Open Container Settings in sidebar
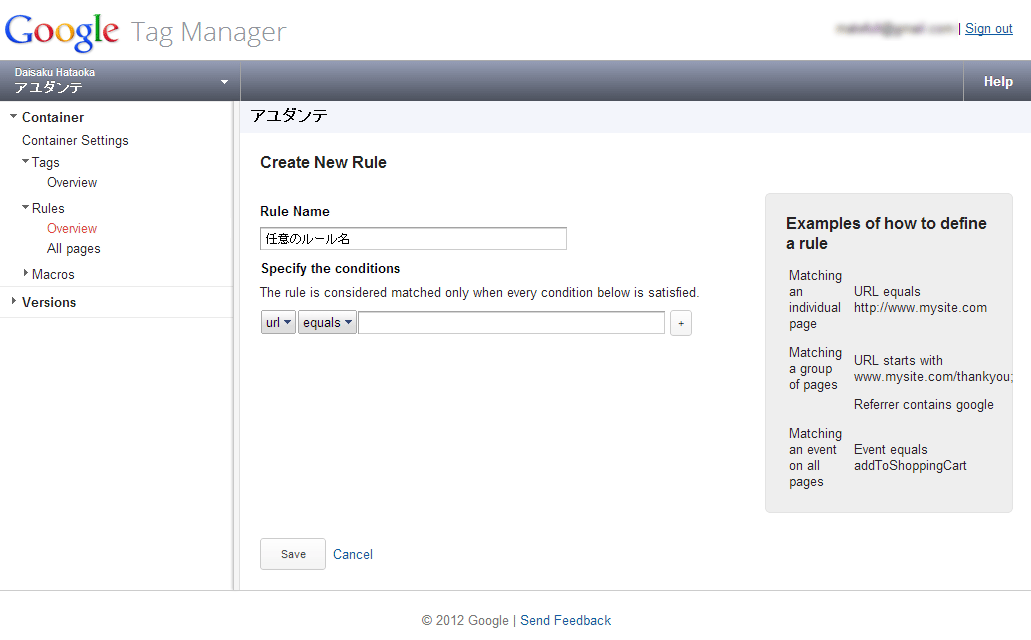Screen dimensions: 1031x640 point(75,141)
